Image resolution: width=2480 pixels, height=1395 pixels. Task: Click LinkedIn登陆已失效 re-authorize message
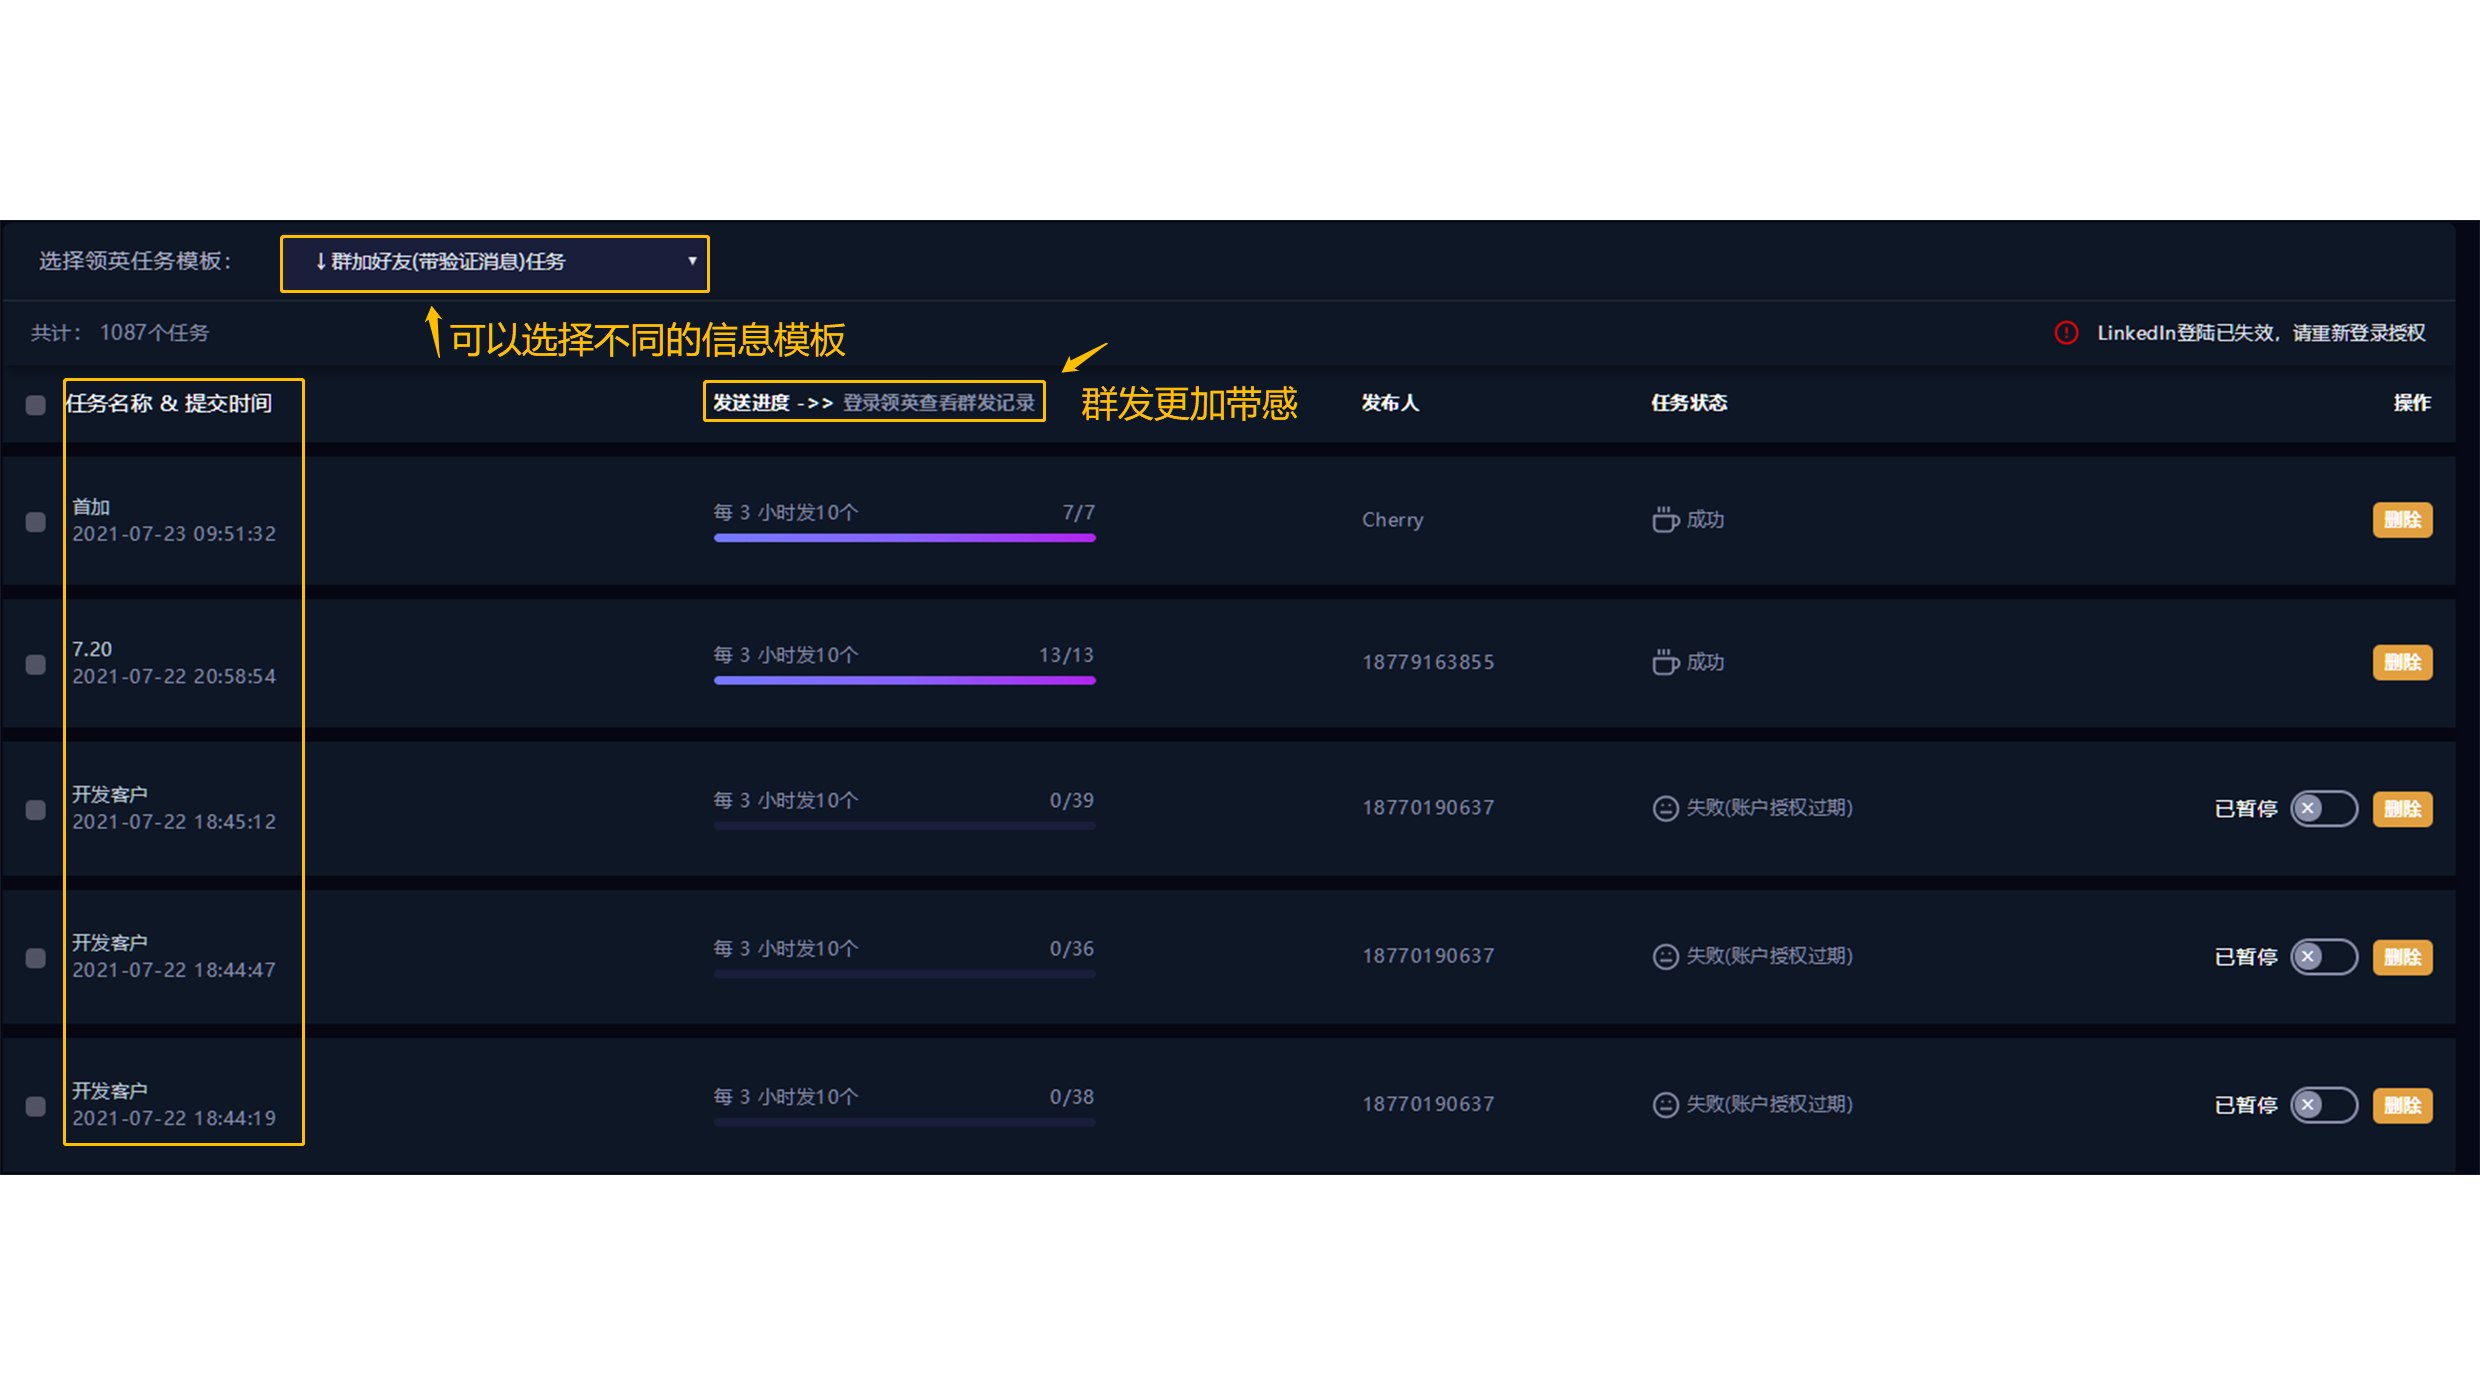[2260, 333]
